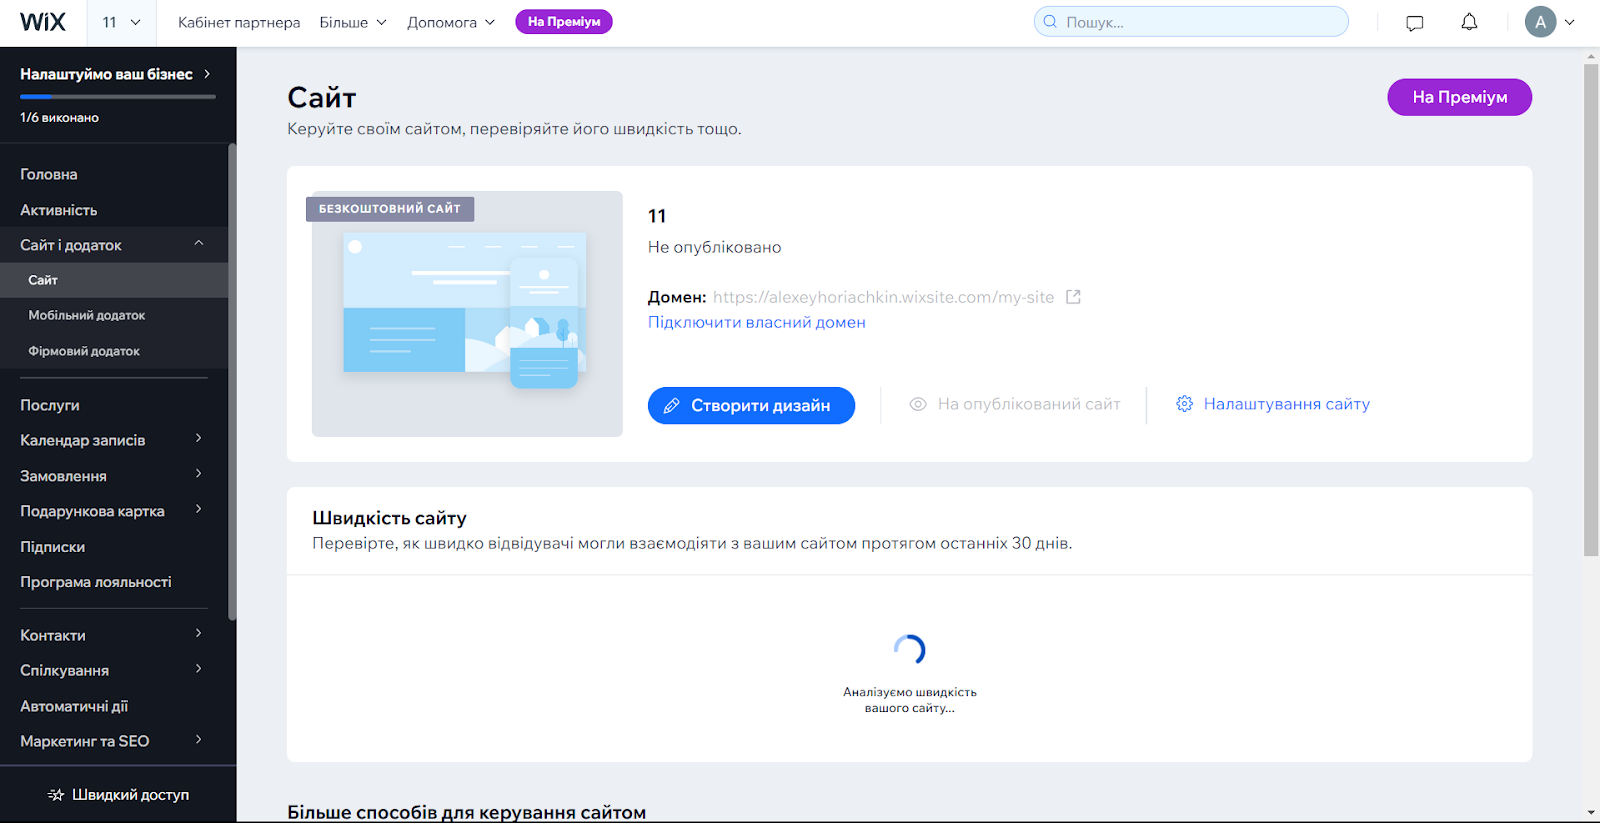Open the chat messages icon

click(1414, 23)
